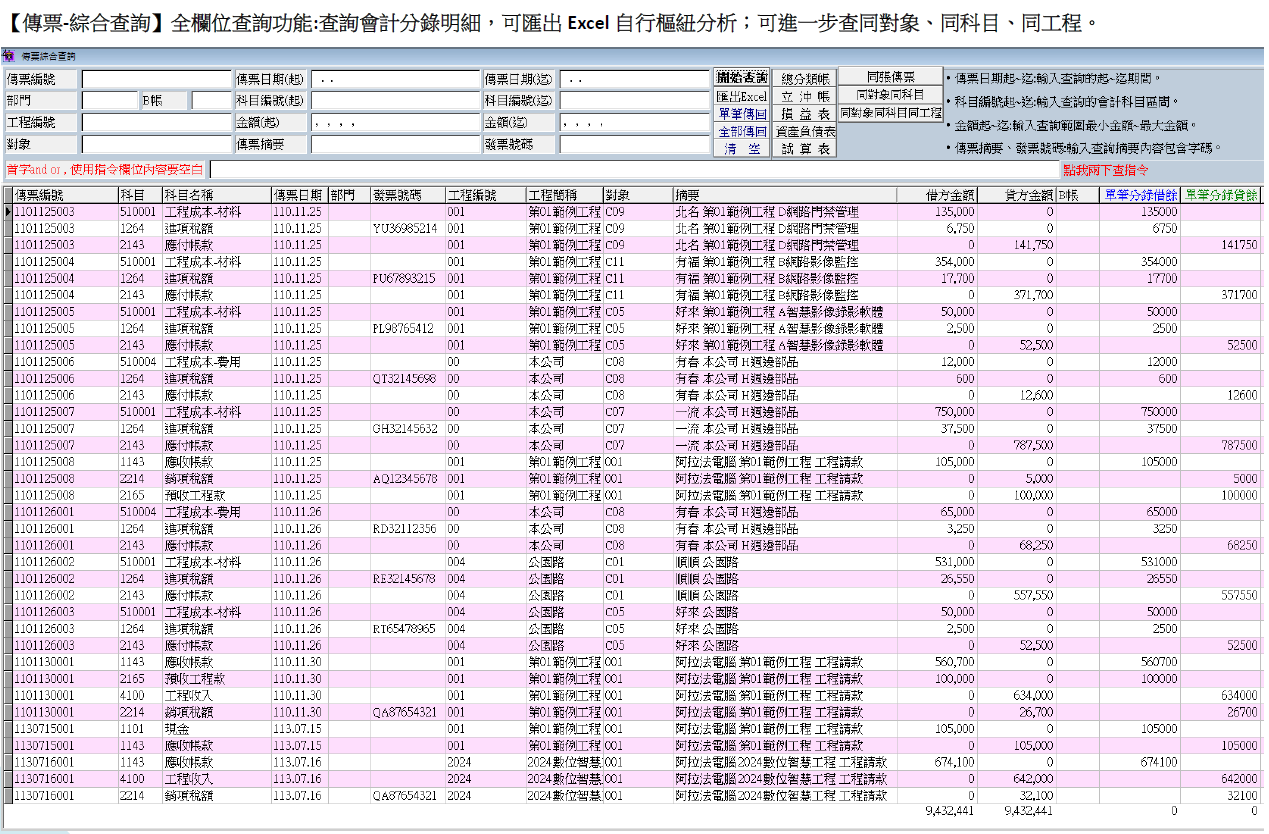Screen dimensions: 1269x834
Task: Click the 金額(迄) input field
Action: (636, 122)
